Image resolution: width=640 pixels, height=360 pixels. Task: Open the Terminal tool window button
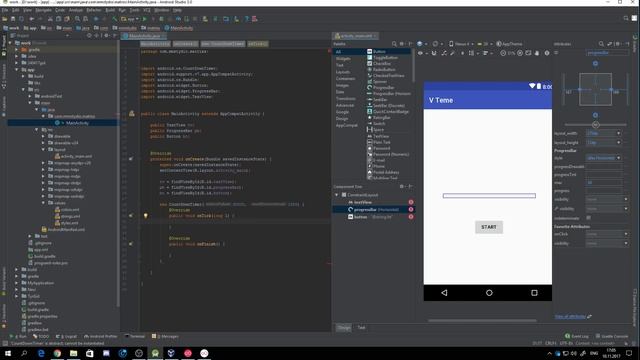point(135,336)
